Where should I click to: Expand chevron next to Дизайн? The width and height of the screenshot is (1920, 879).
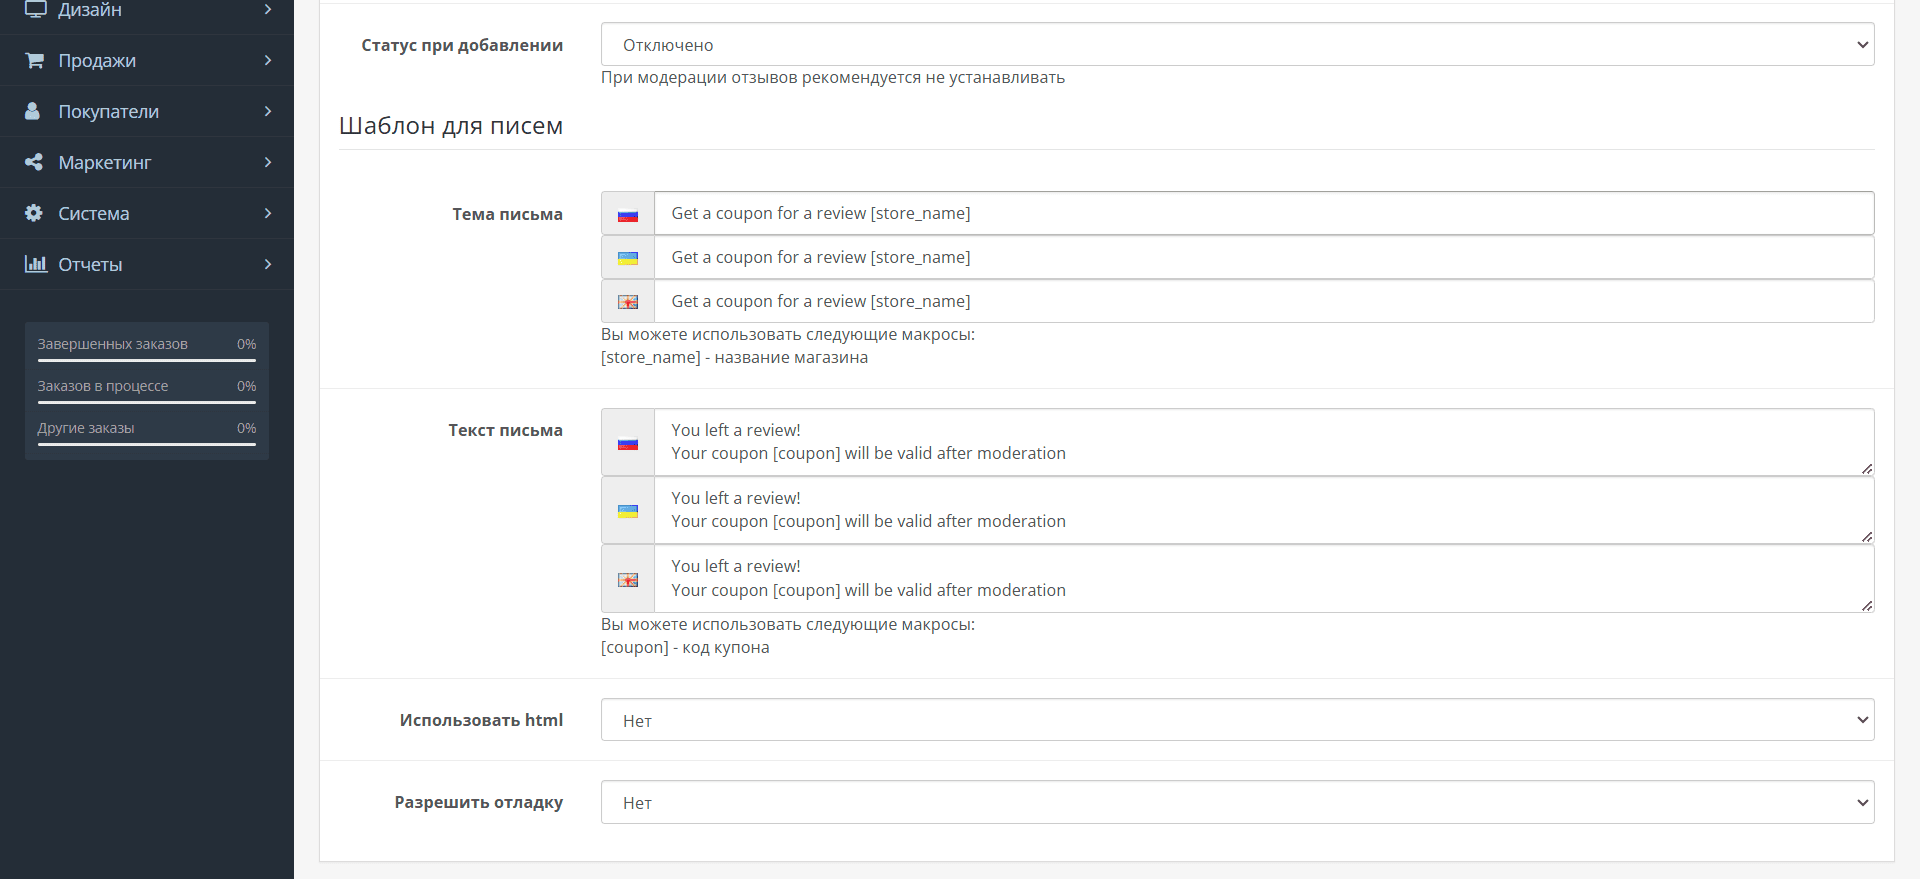[268, 9]
